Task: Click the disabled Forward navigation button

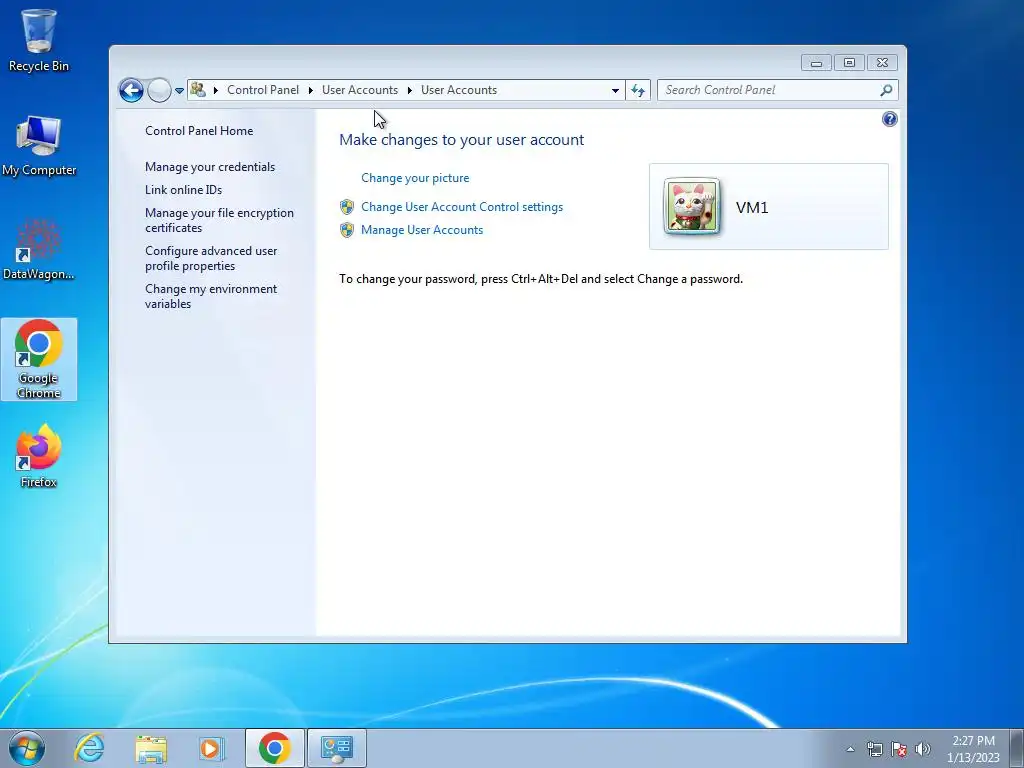Action: [159, 90]
